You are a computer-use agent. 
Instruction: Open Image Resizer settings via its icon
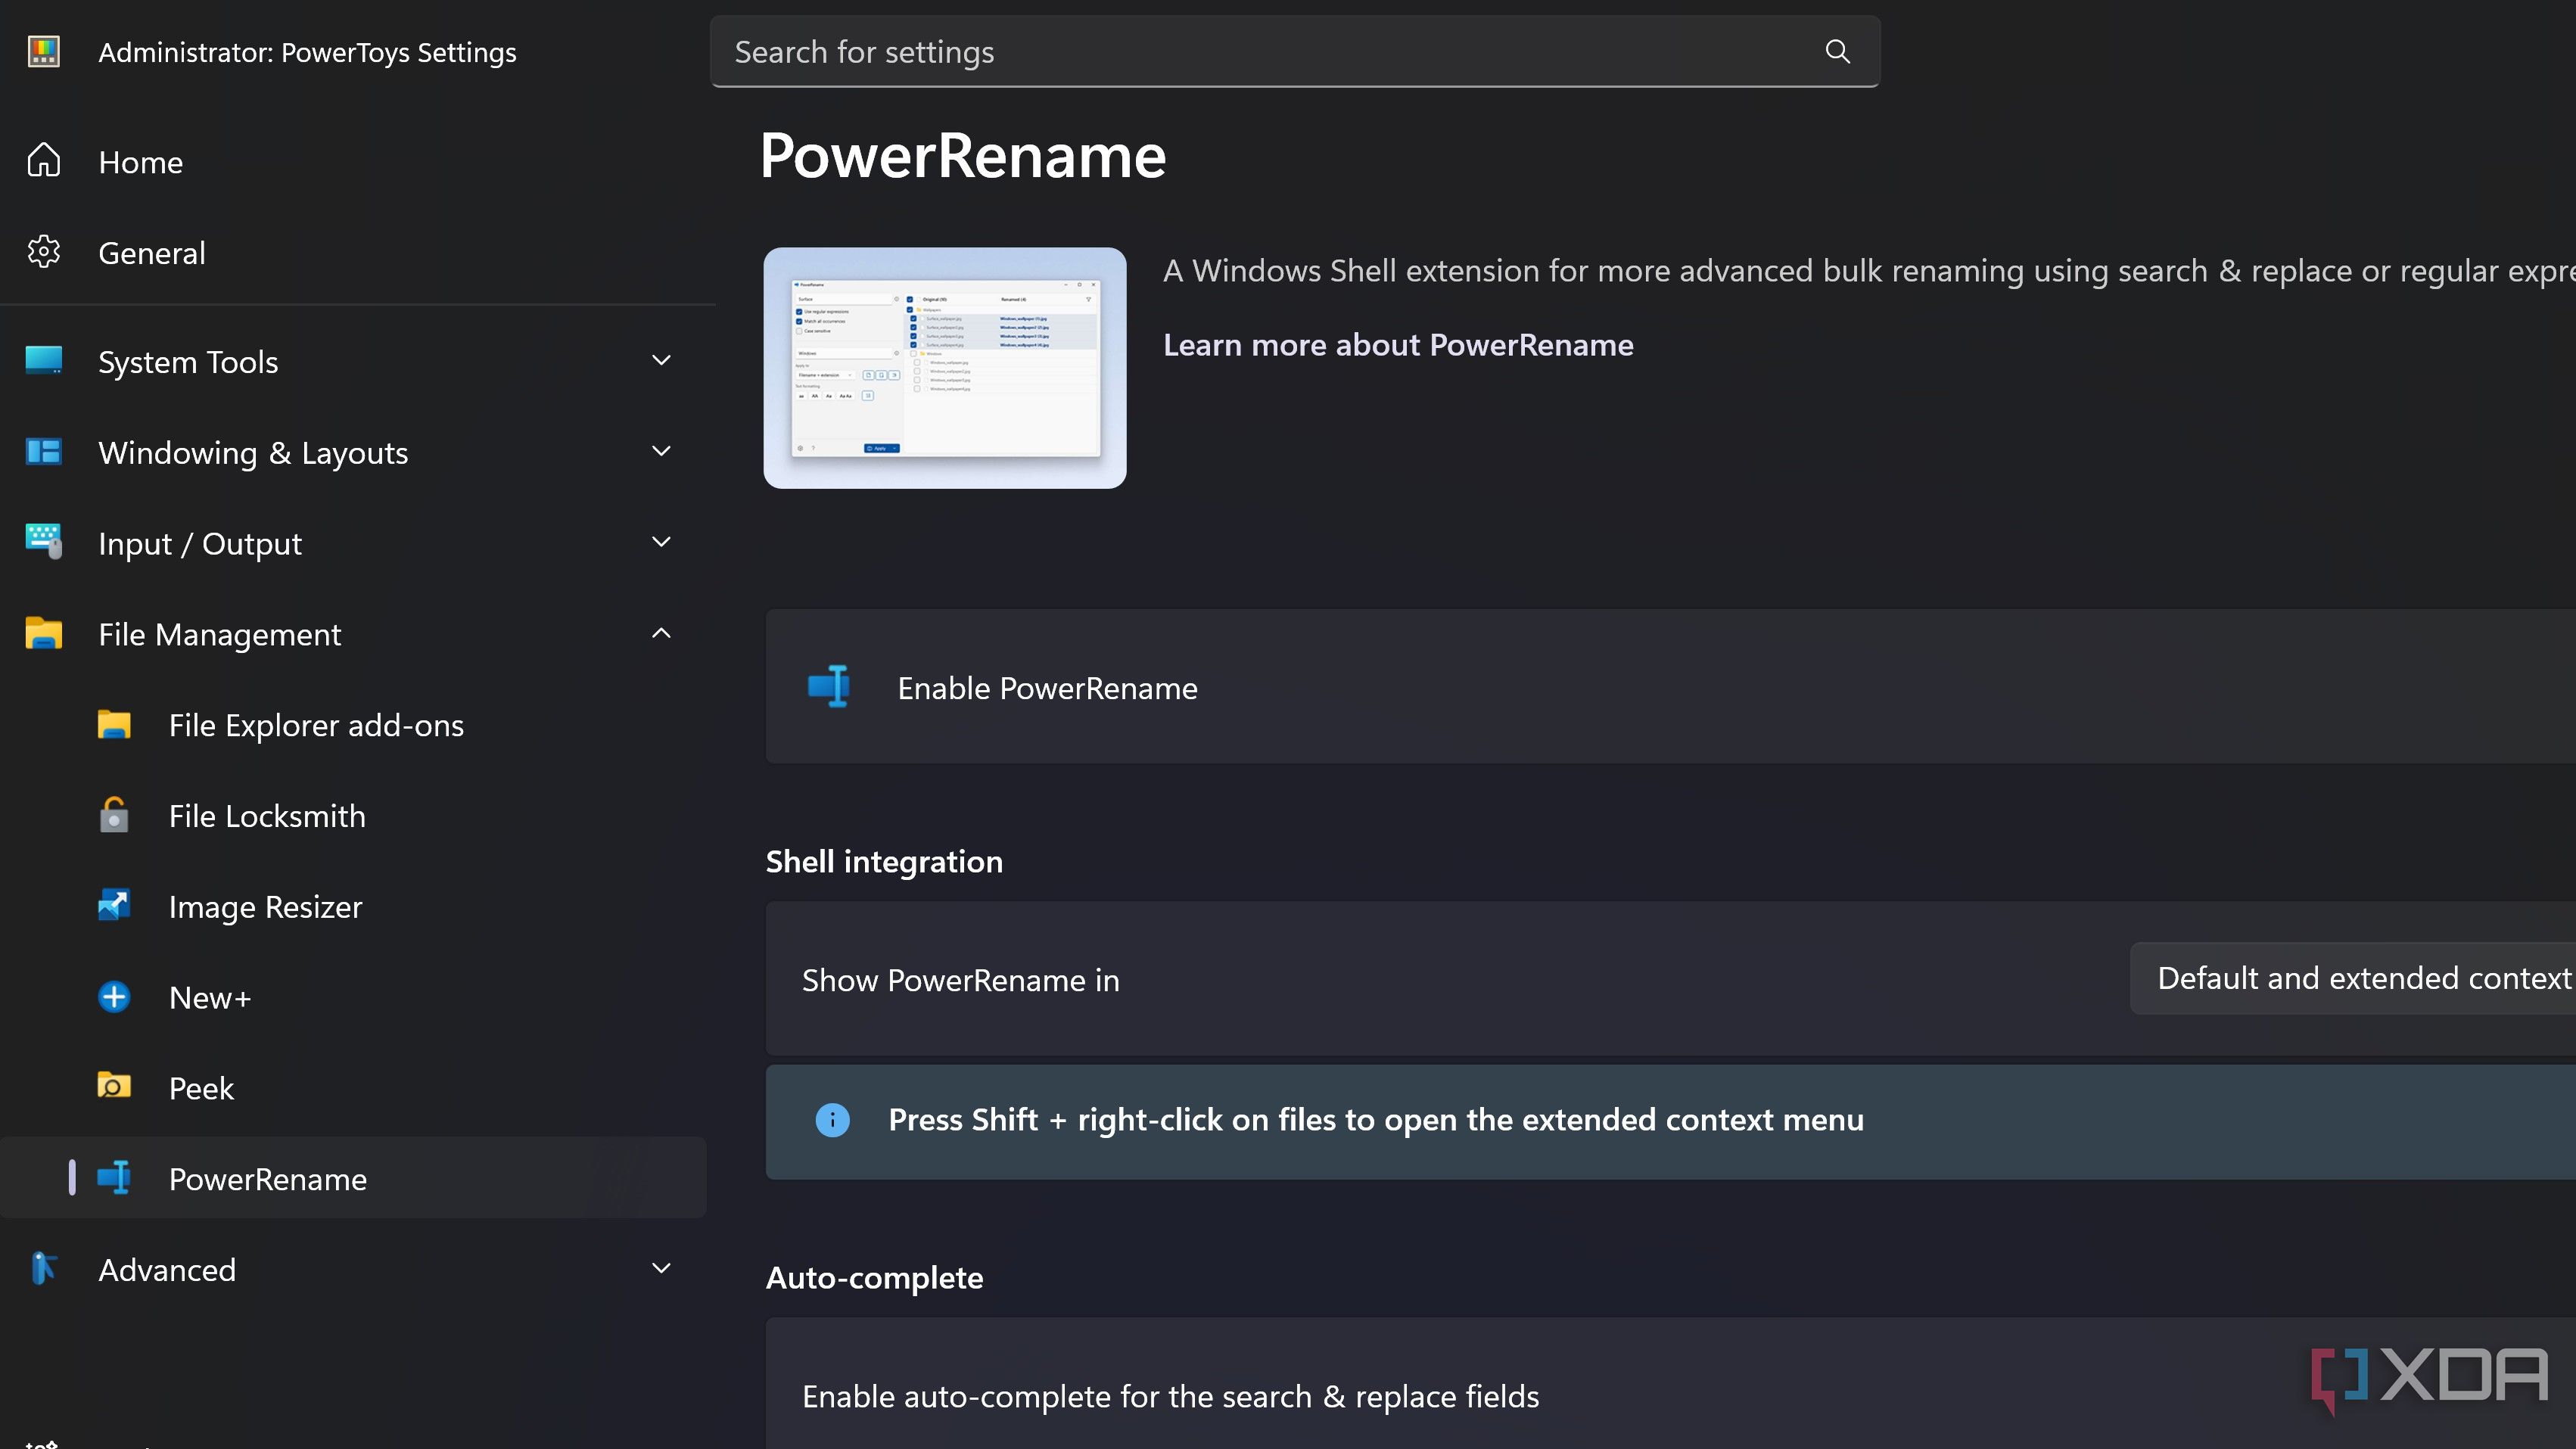pos(113,906)
